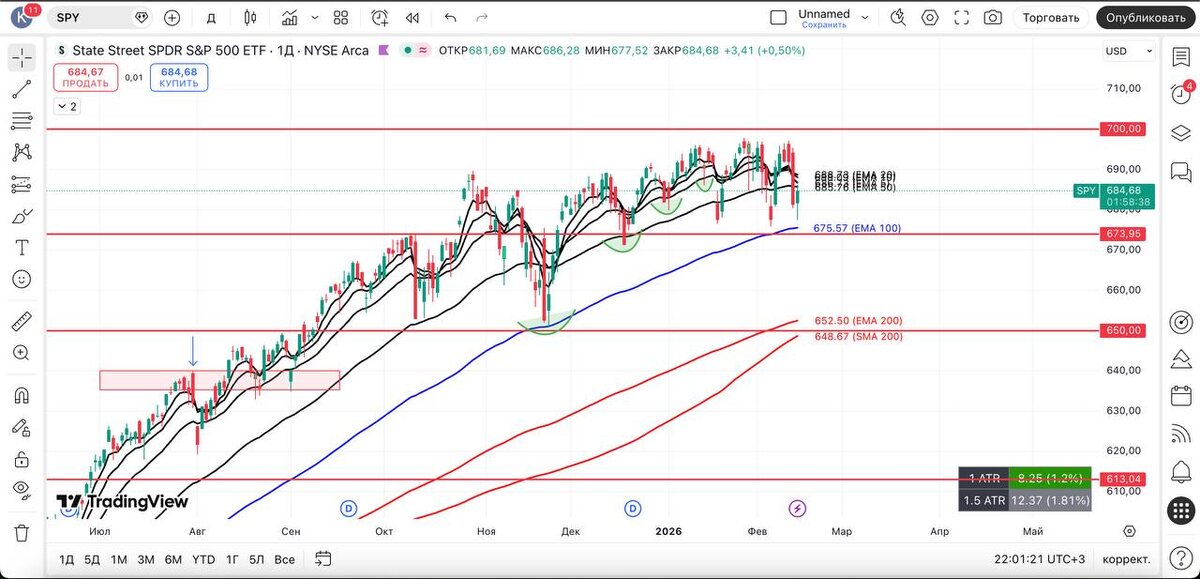
Task: Select the 1Д time range
Action: click(x=66, y=559)
